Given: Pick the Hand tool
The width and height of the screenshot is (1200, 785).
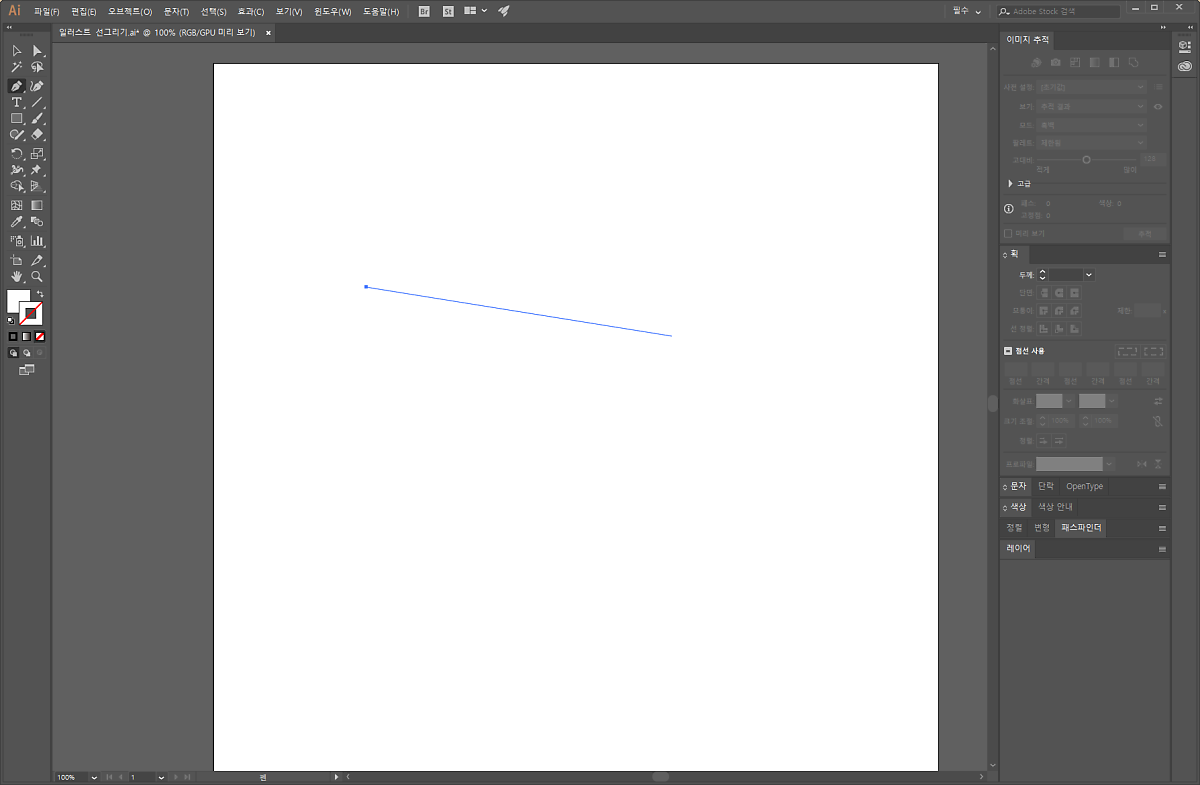Looking at the screenshot, I should 17,276.
